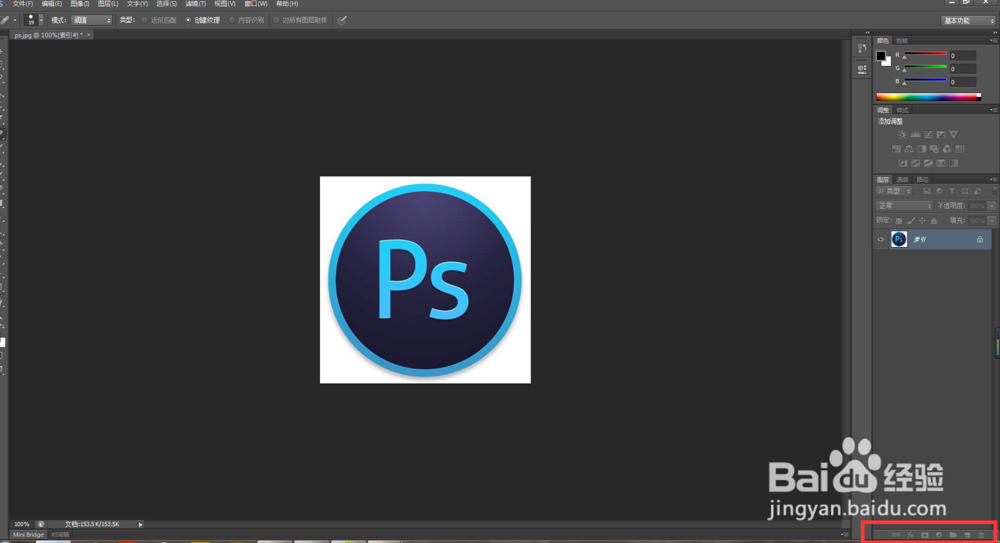Filter layers by pixel layers icon
The height and width of the screenshot is (543, 1000).
tap(927, 191)
